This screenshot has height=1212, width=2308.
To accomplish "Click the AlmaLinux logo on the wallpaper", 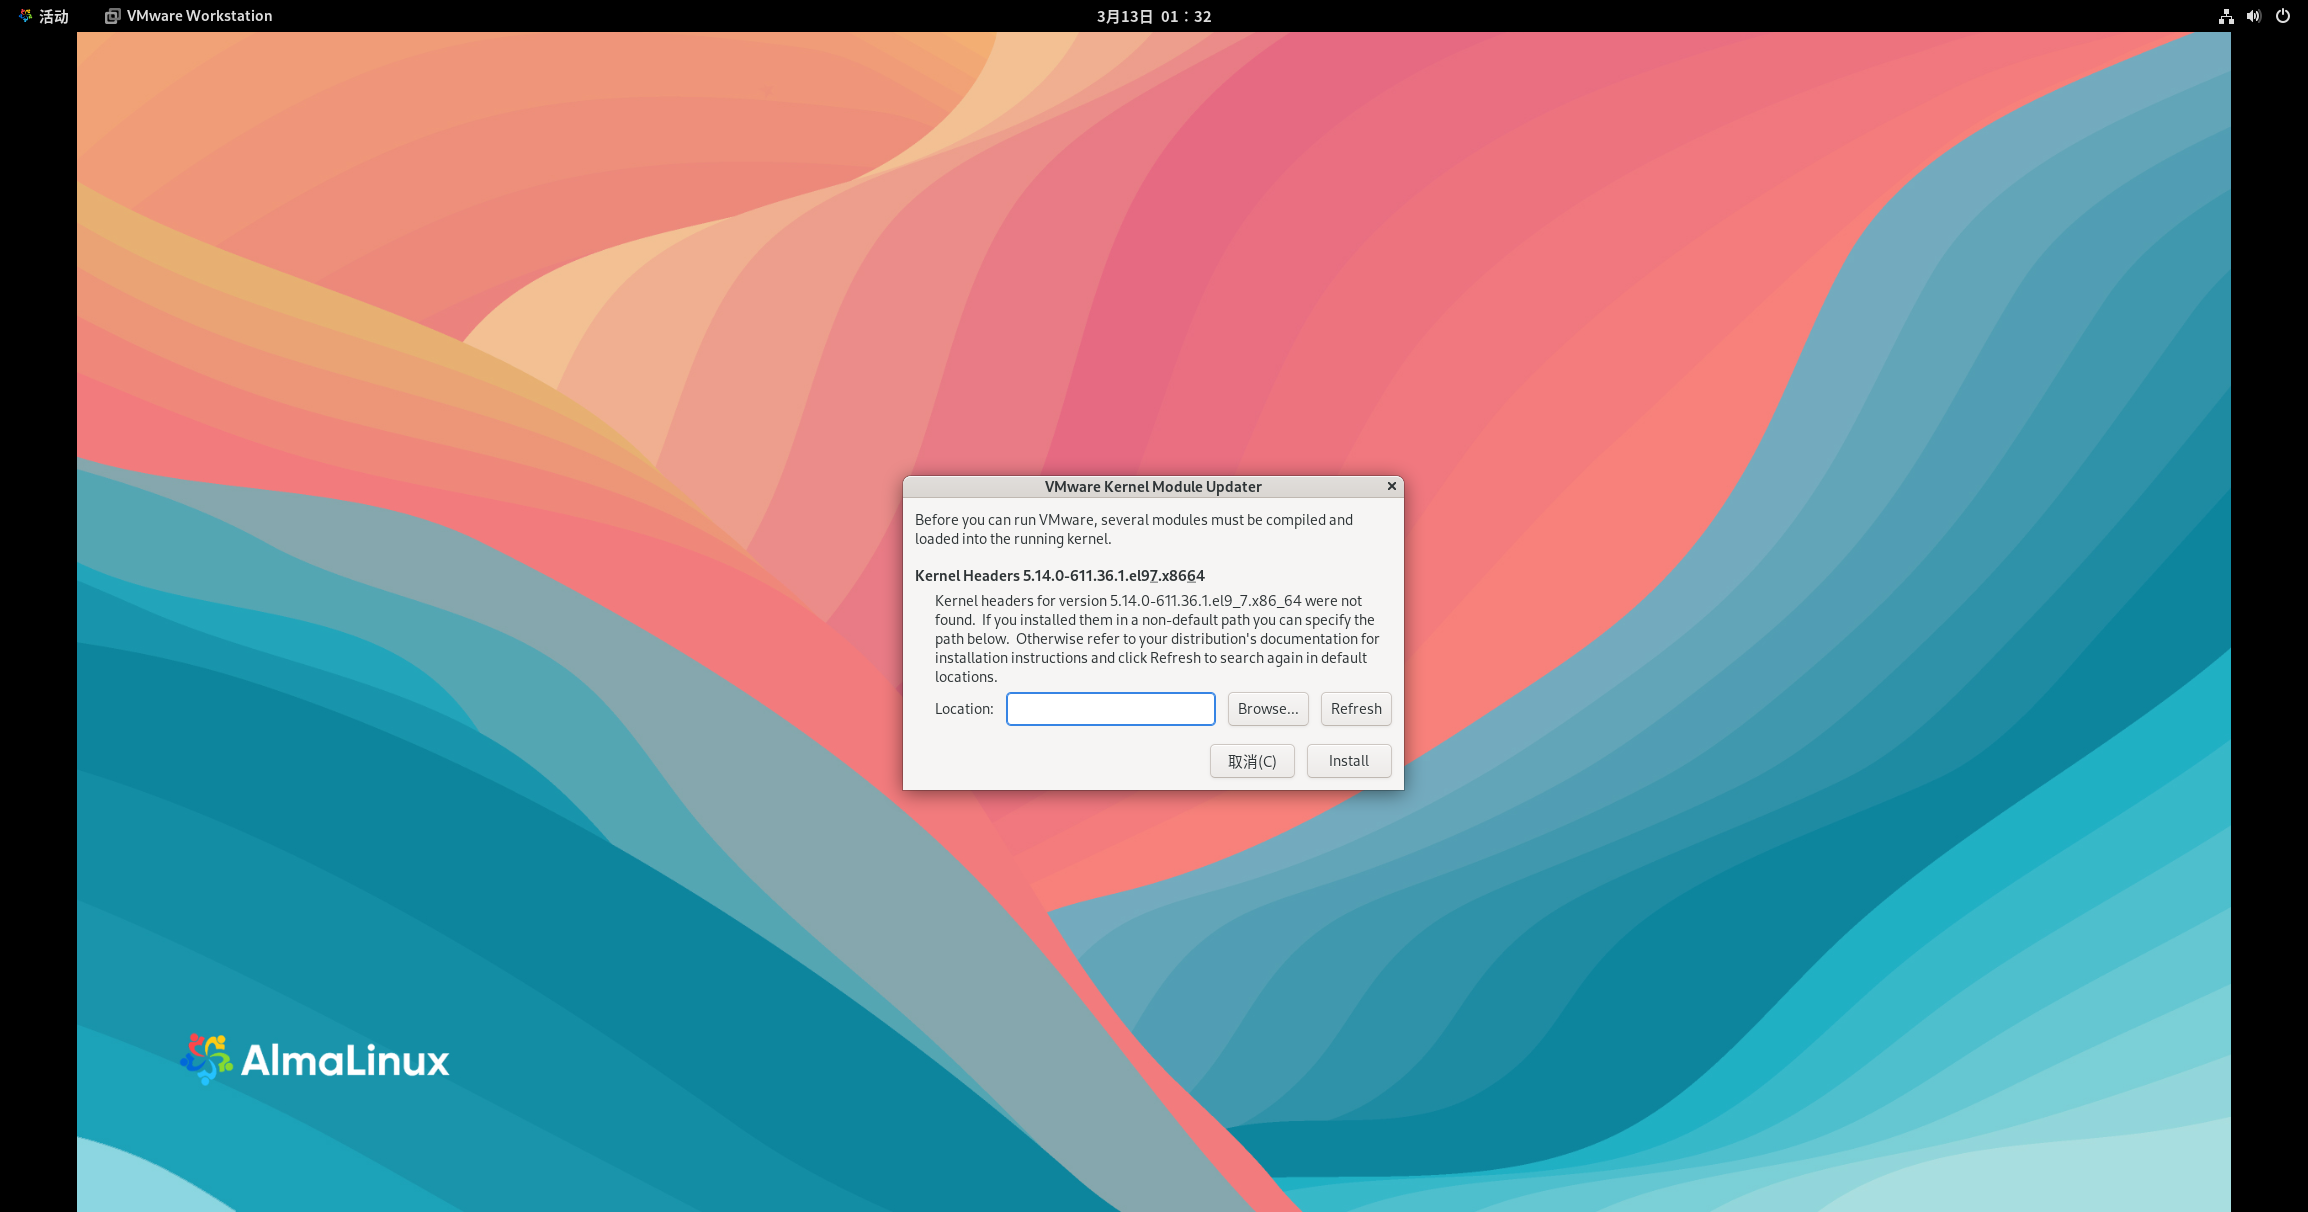I will [315, 1060].
